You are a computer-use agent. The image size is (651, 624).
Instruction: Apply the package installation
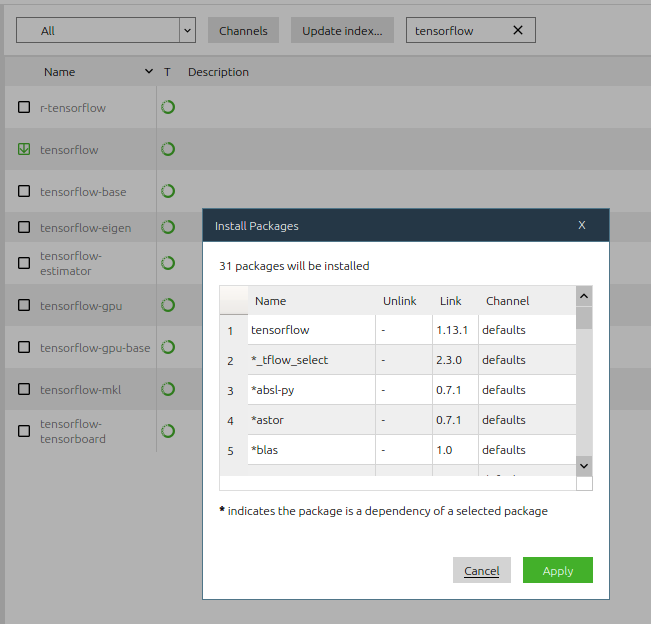pyautogui.click(x=558, y=570)
